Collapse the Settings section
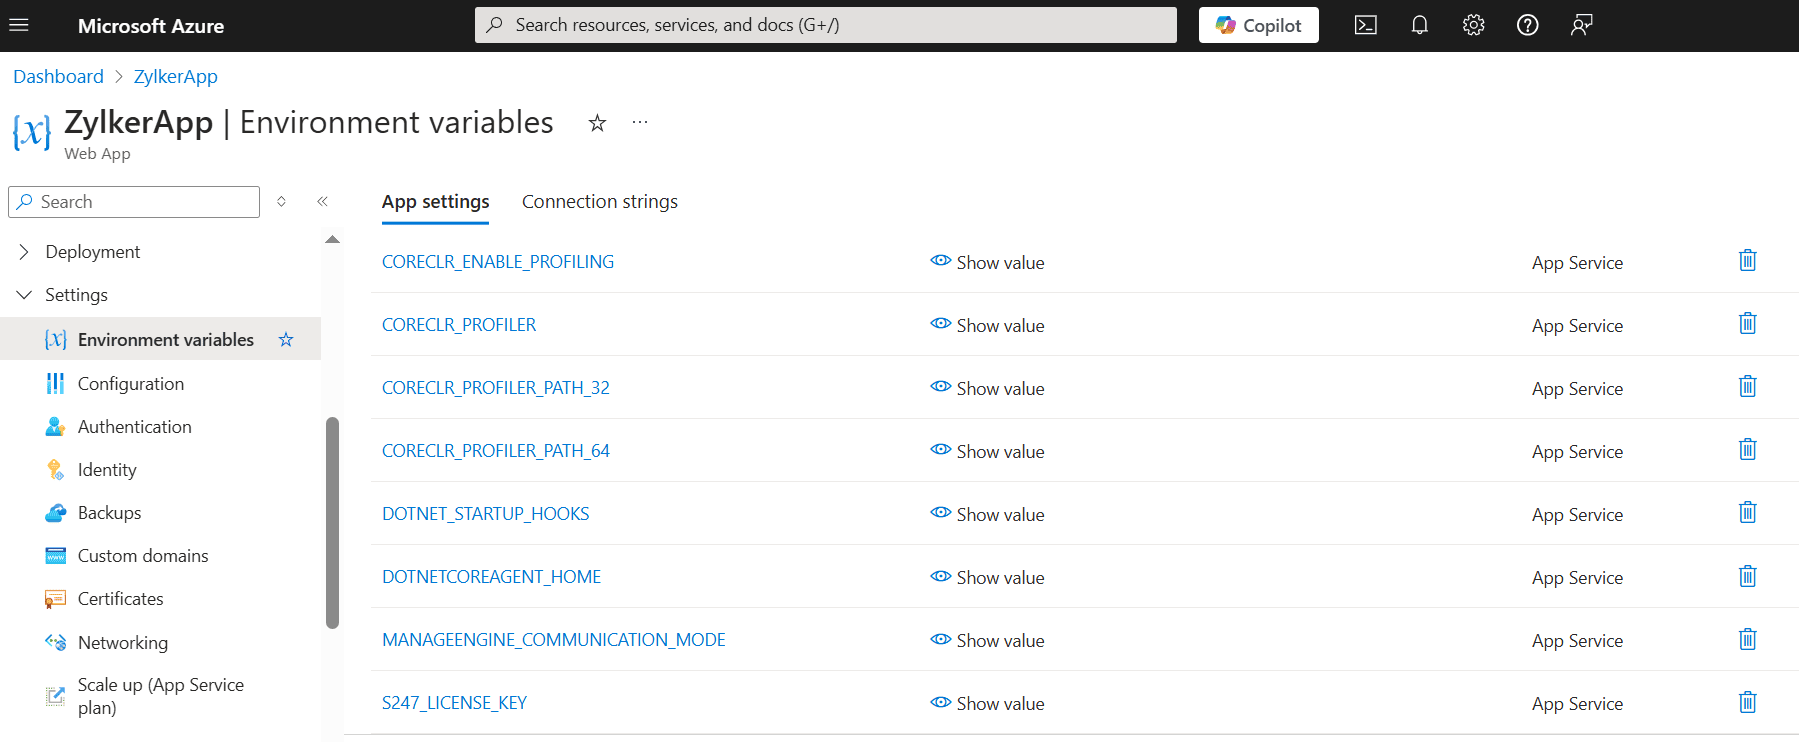Viewport: 1799px width, 742px height. point(24,295)
